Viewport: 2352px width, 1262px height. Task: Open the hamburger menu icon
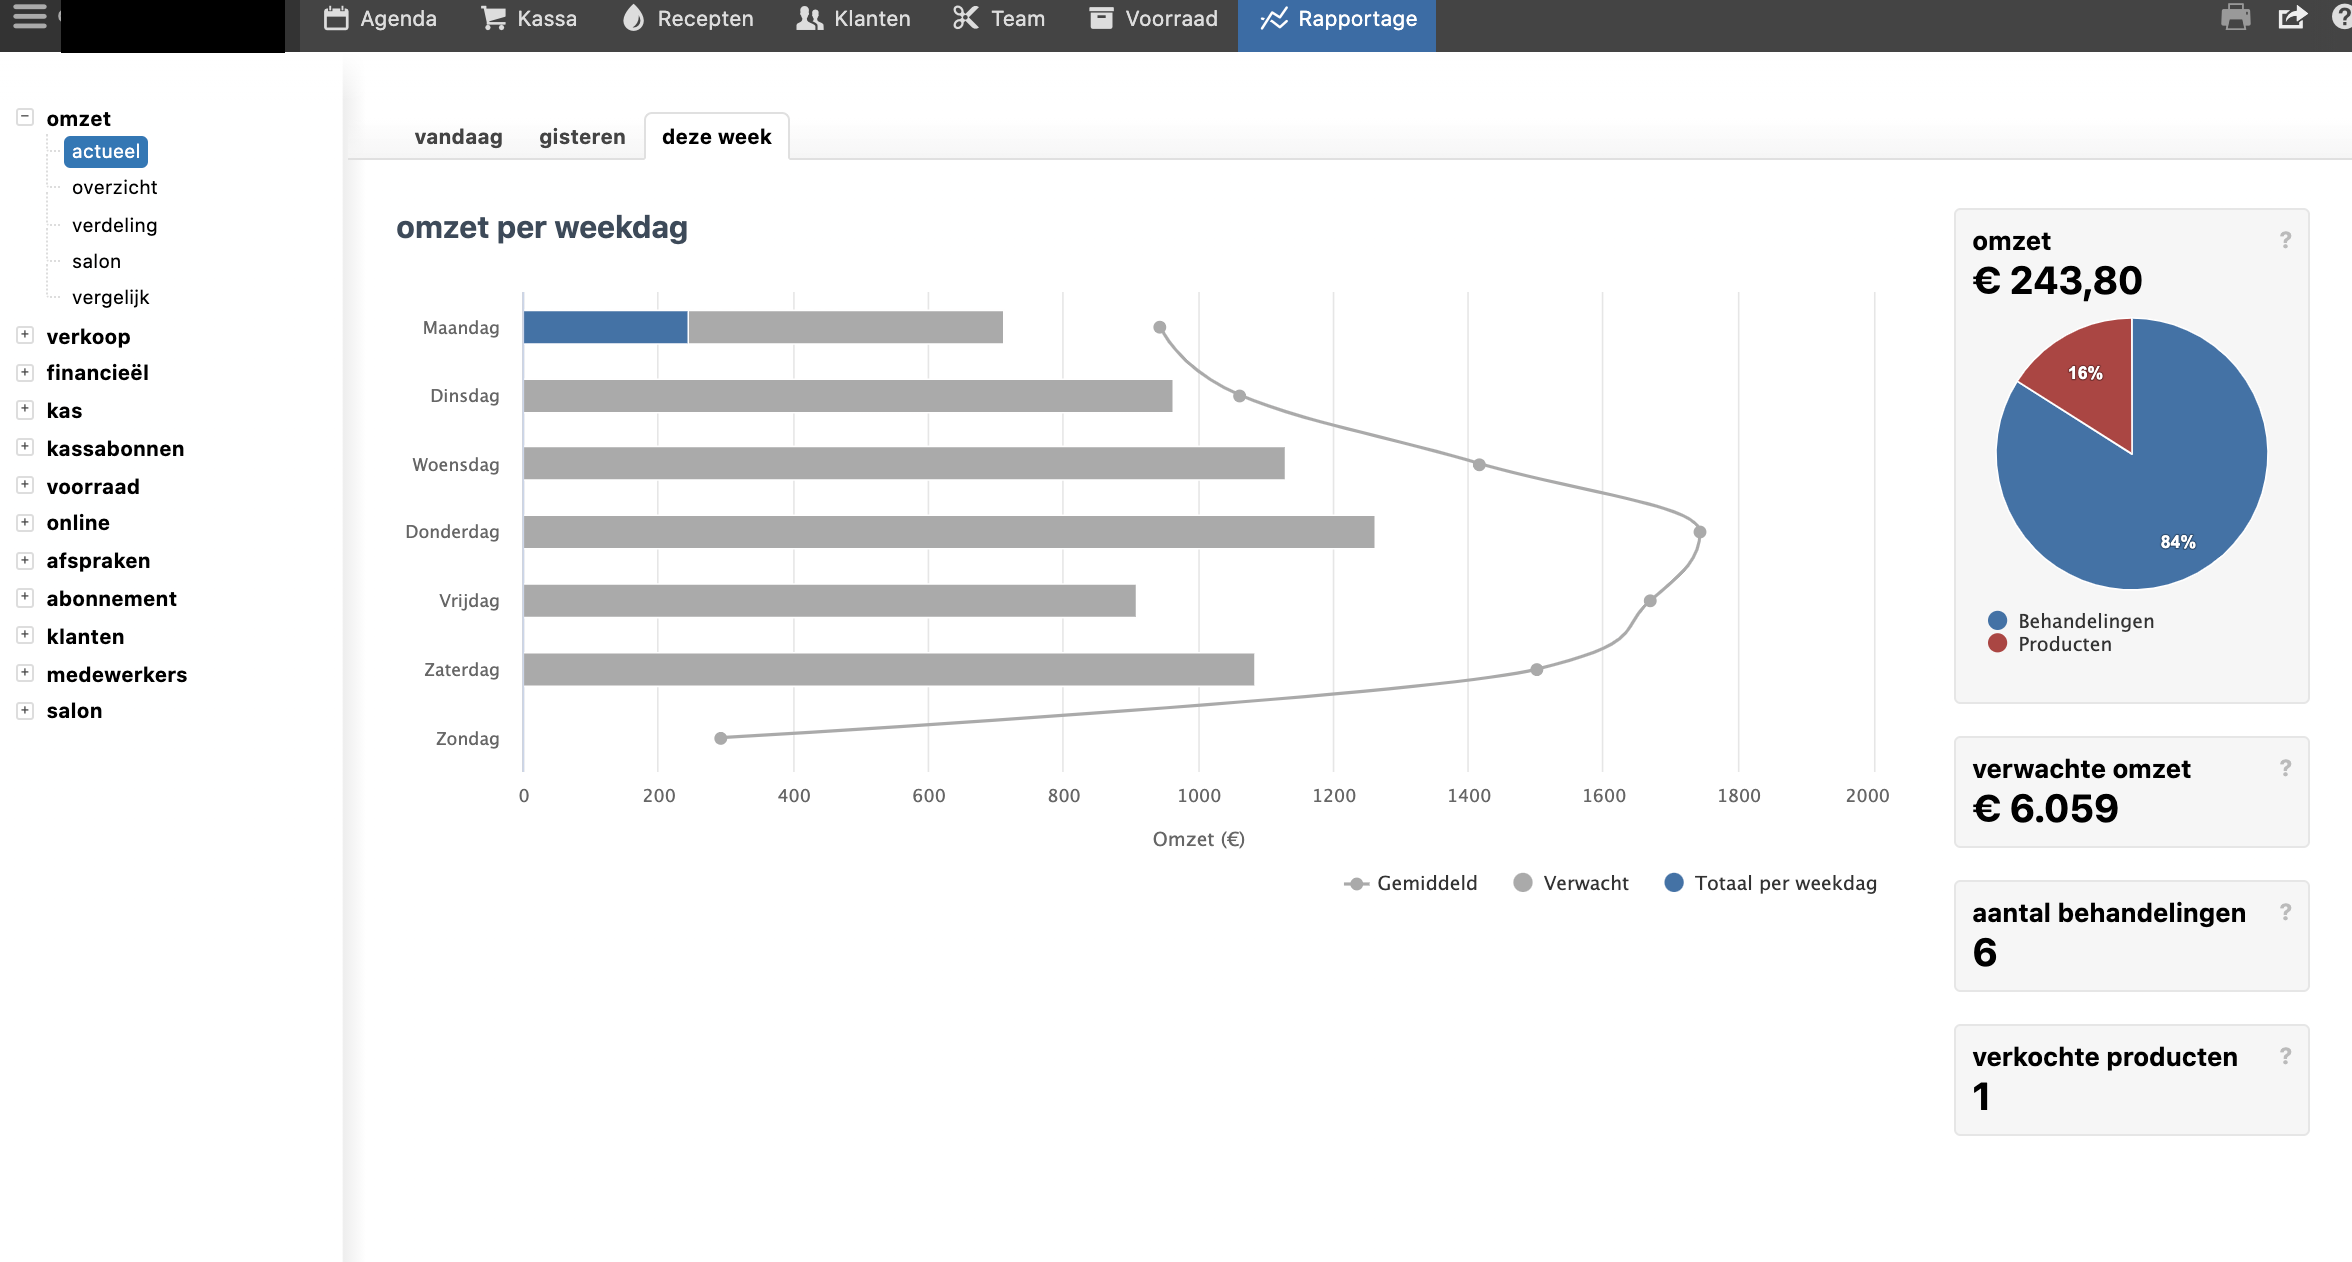tap(29, 17)
